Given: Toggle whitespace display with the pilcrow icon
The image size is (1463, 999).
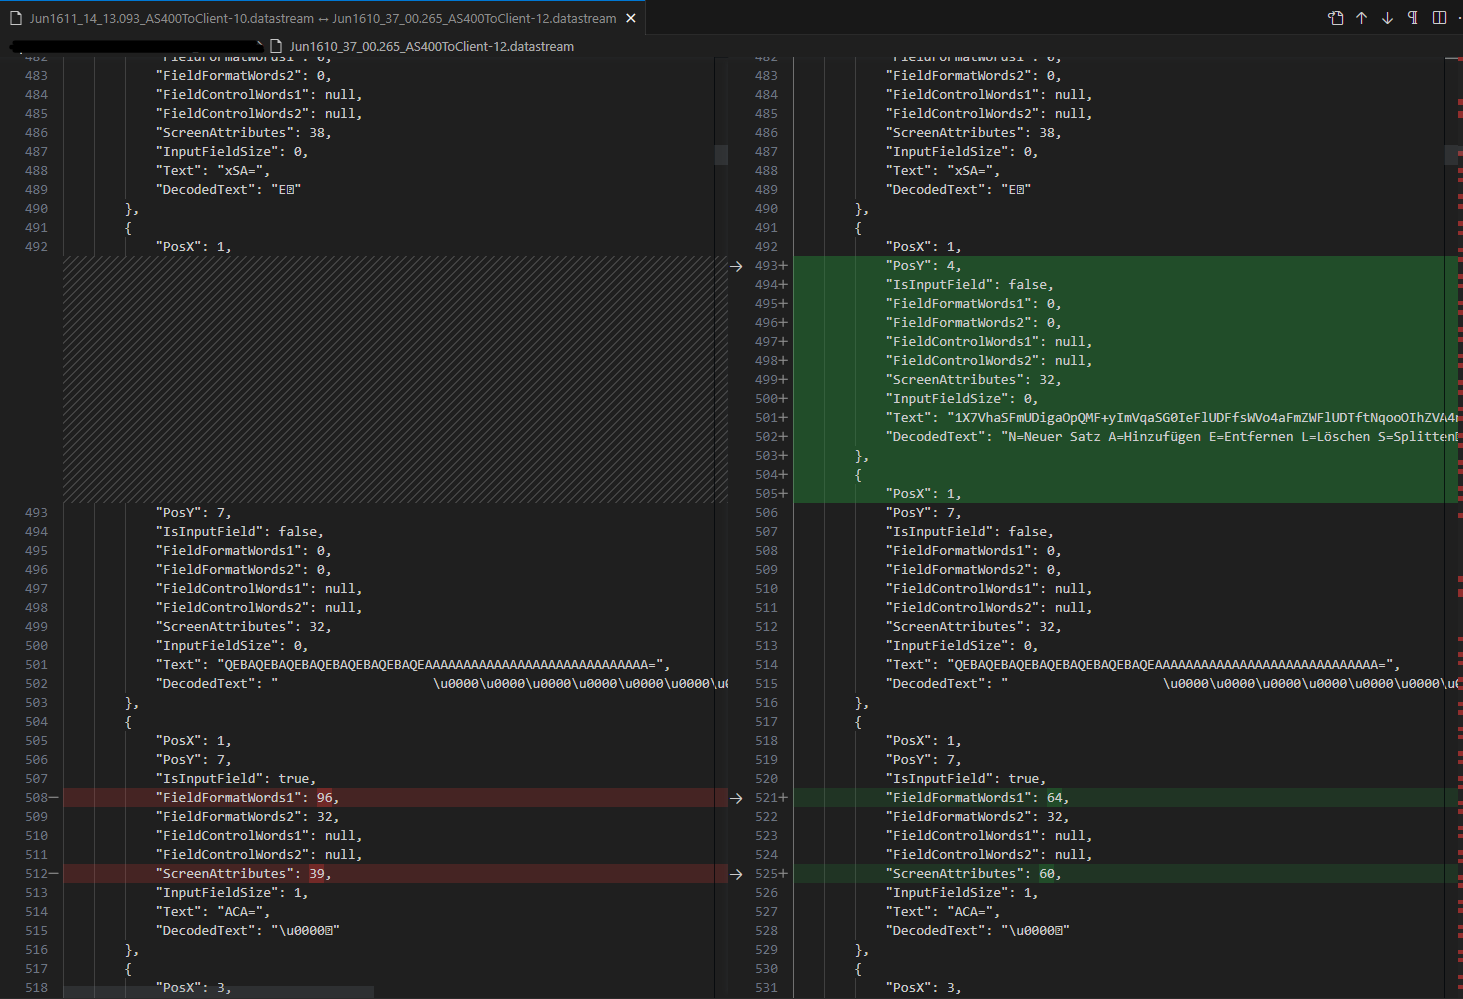Looking at the screenshot, I should coord(1413,18).
